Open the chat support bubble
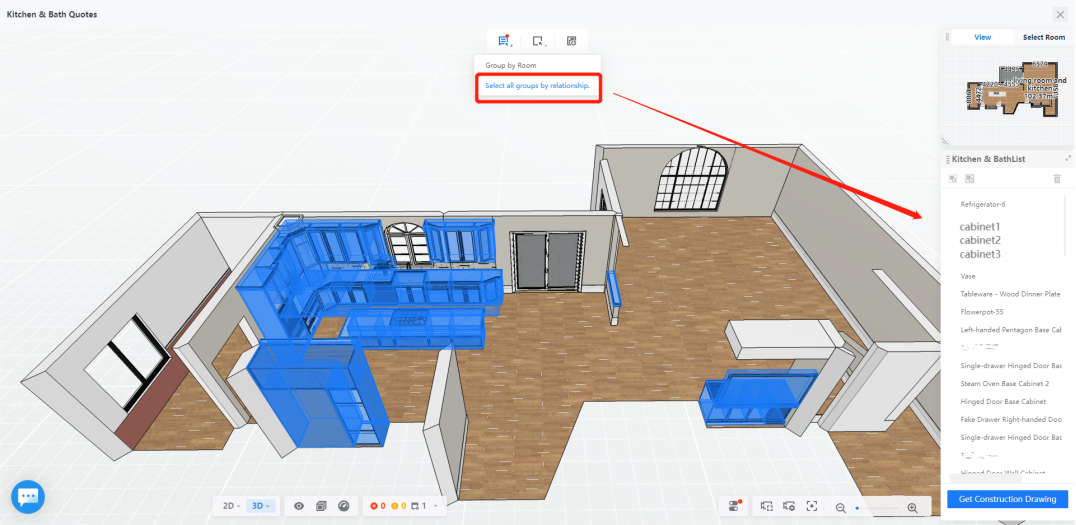Image resolution: width=1076 pixels, height=525 pixels. click(28, 496)
